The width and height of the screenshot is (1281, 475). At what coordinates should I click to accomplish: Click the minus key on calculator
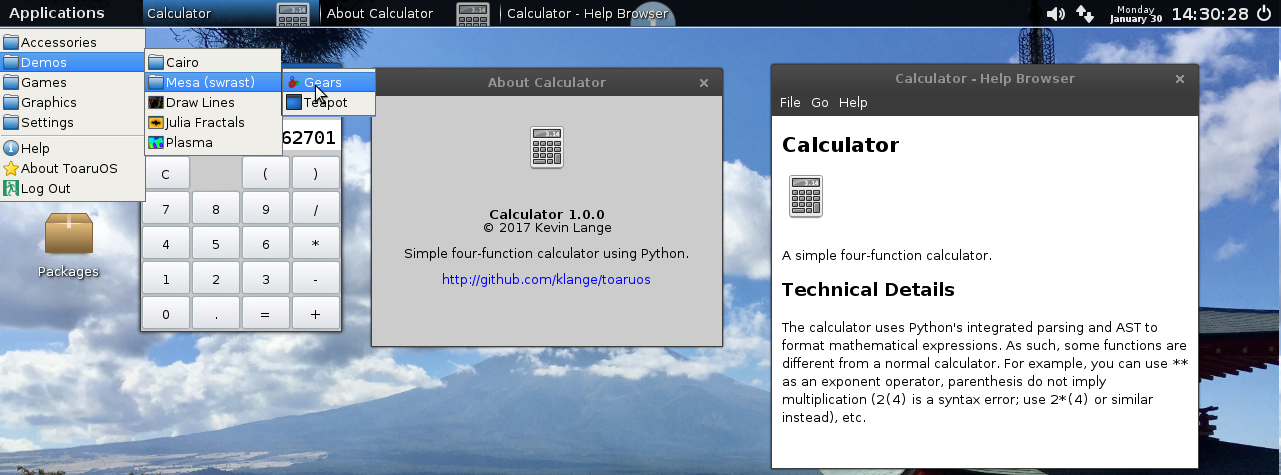coord(315,279)
